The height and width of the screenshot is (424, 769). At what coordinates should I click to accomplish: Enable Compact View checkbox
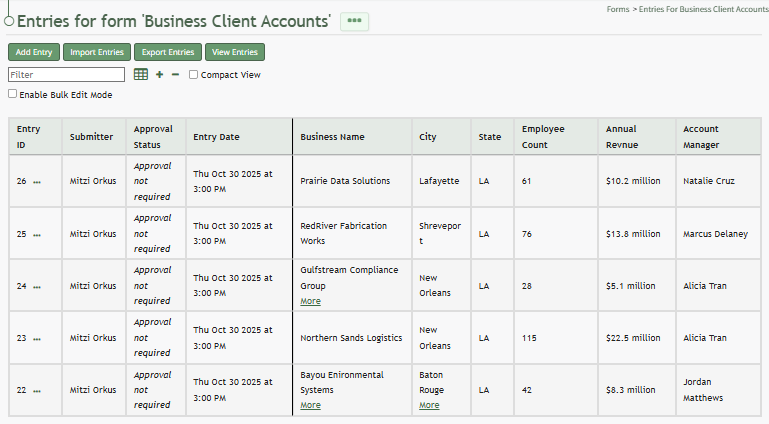click(193, 75)
